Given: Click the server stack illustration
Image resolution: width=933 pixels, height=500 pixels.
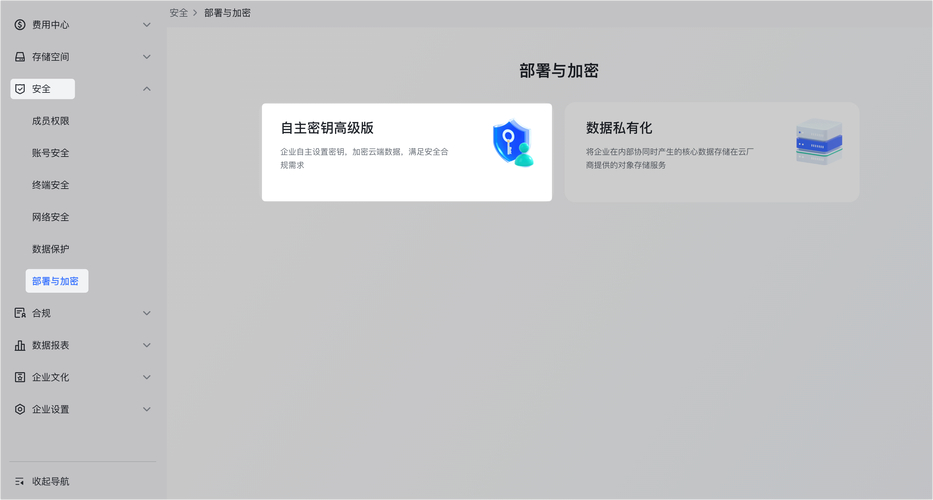Looking at the screenshot, I should click(x=819, y=142).
